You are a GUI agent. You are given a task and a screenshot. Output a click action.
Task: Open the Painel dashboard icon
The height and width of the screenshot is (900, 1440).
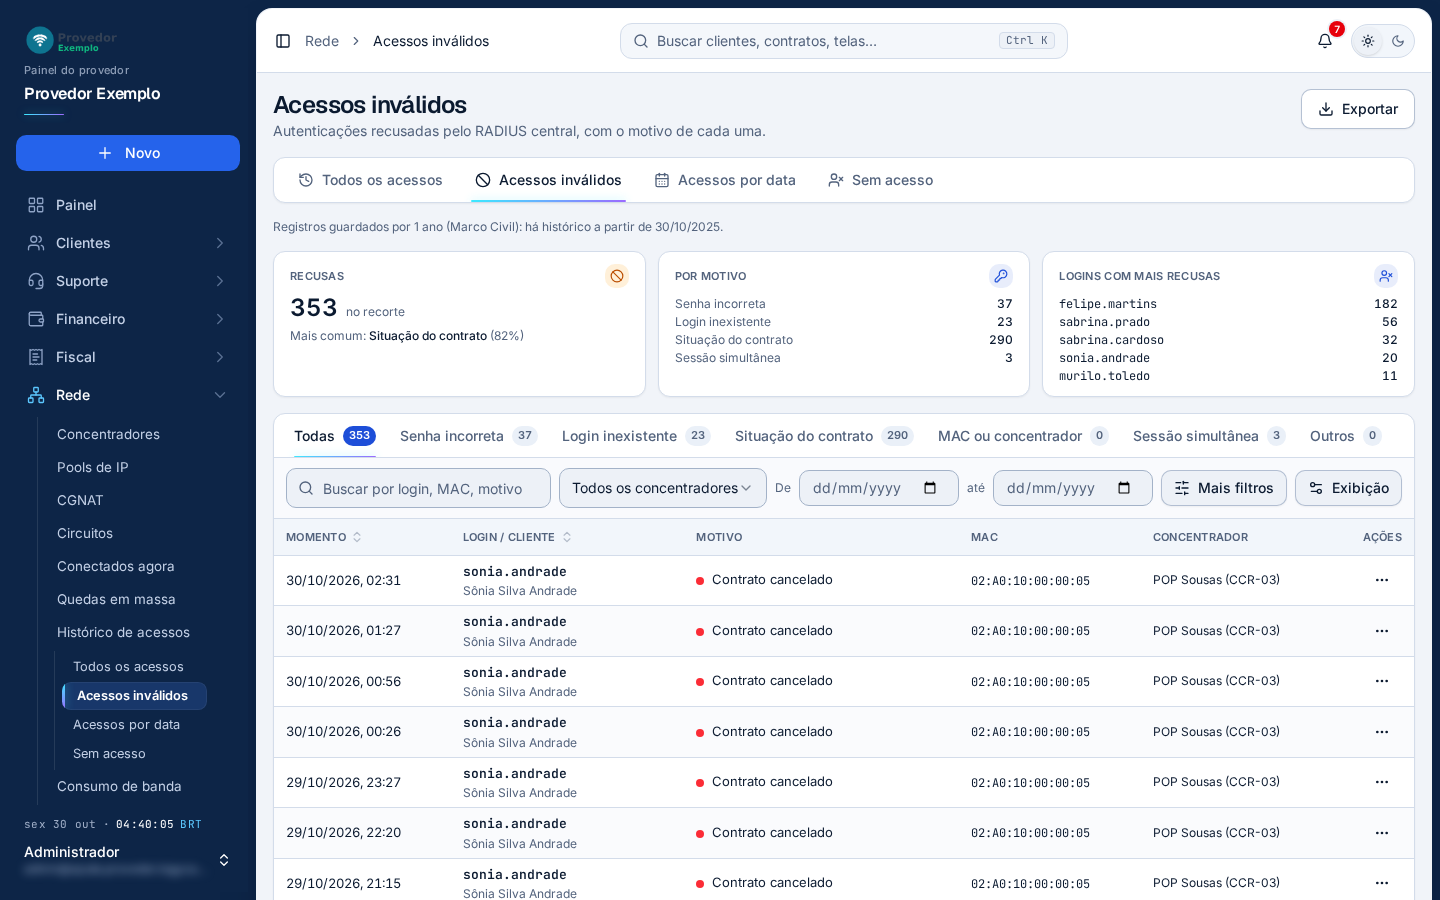pyautogui.click(x=36, y=205)
